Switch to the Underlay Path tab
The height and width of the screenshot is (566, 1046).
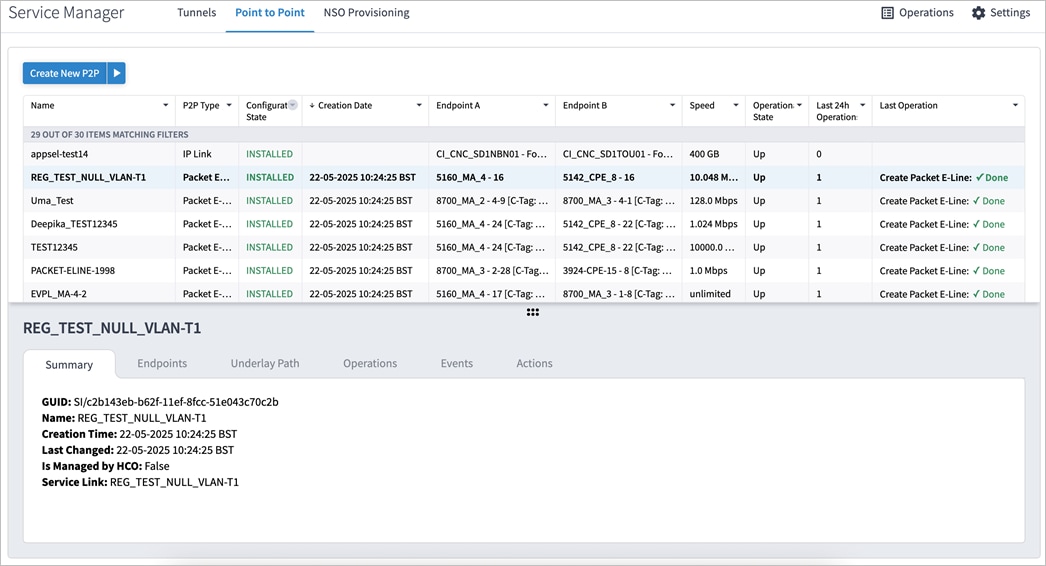coord(265,364)
